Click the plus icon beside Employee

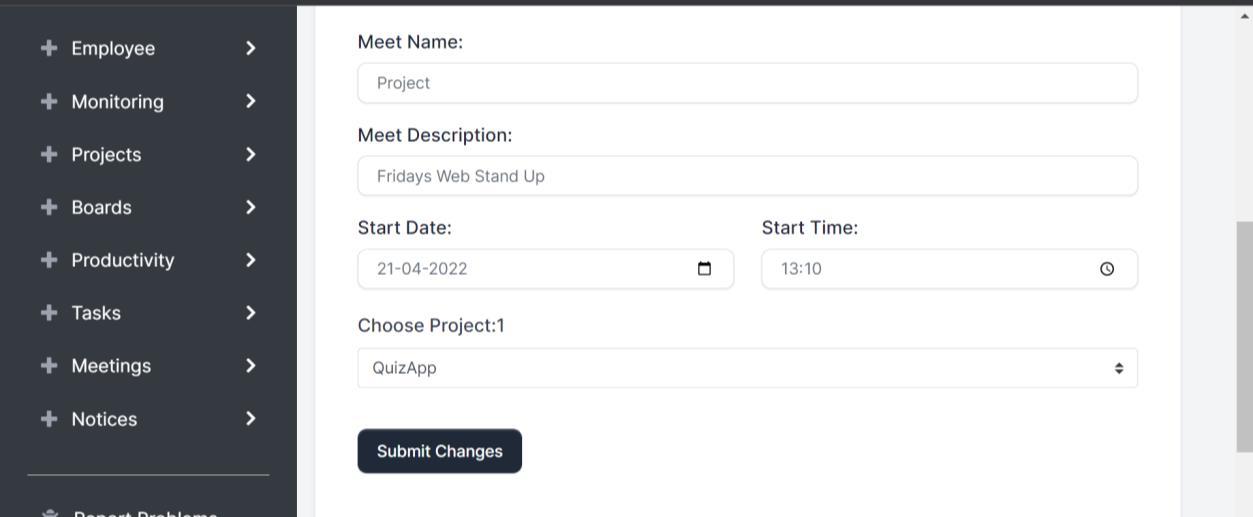[49, 48]
